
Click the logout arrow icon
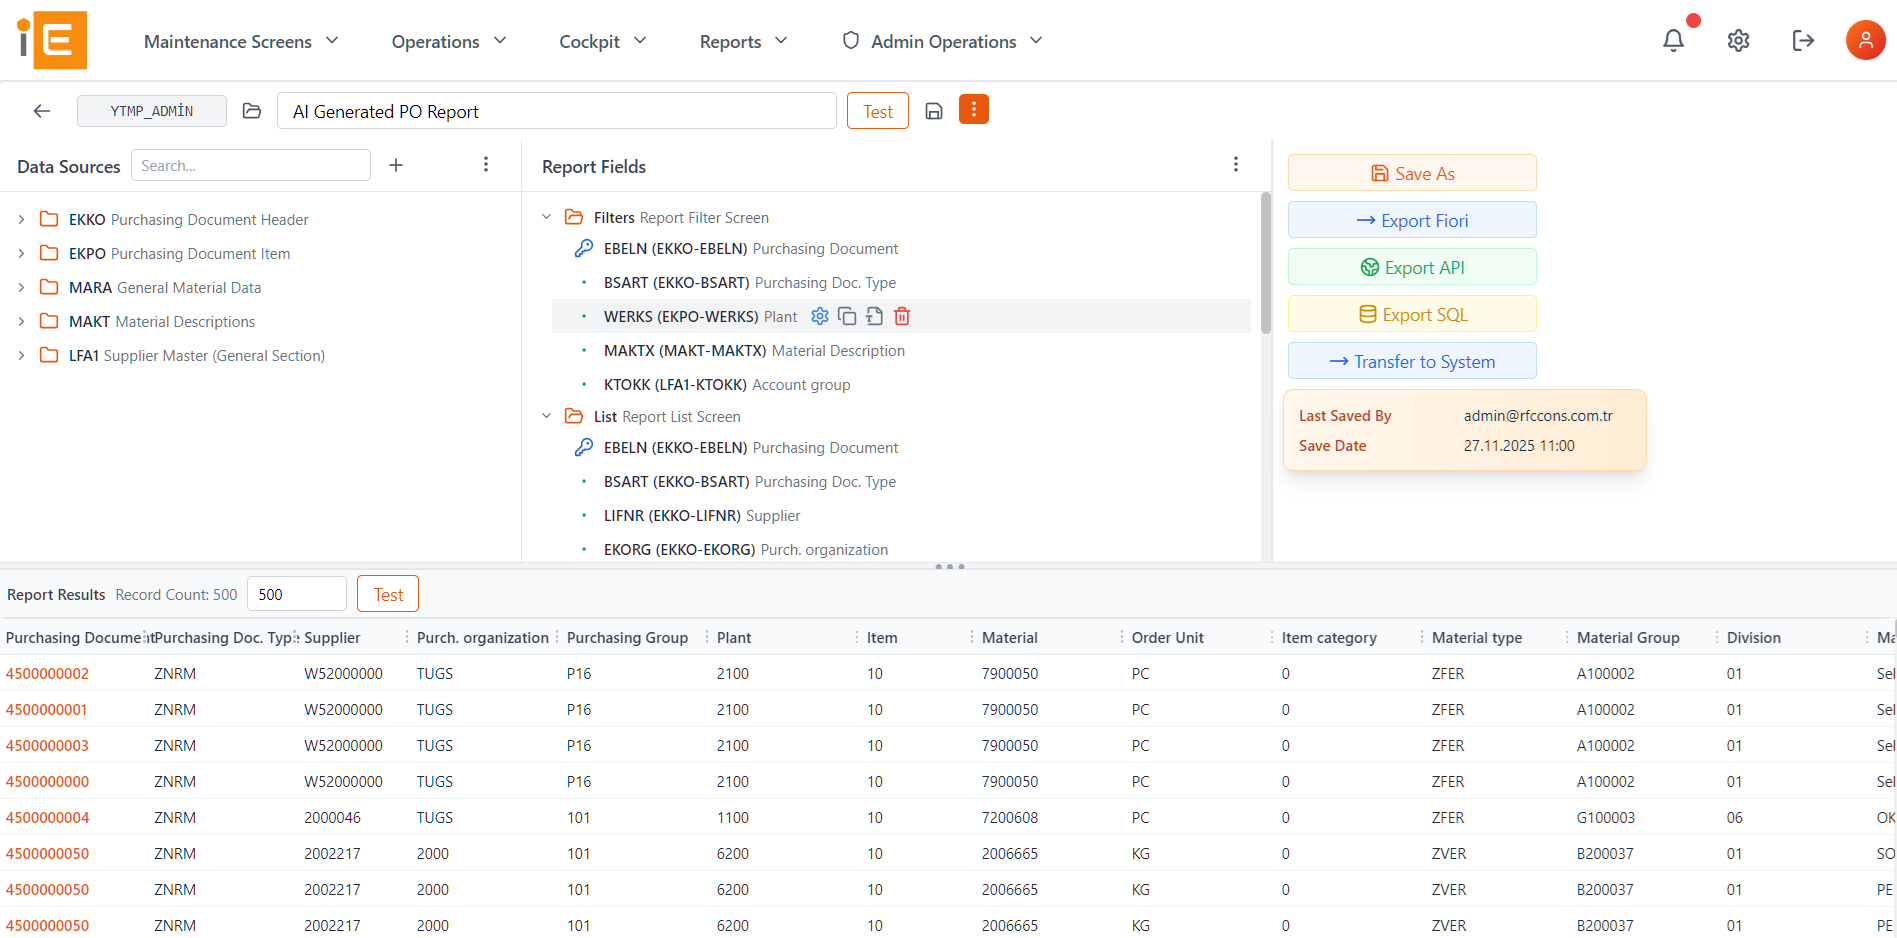pyautogui.click(x=1803, y=41)
